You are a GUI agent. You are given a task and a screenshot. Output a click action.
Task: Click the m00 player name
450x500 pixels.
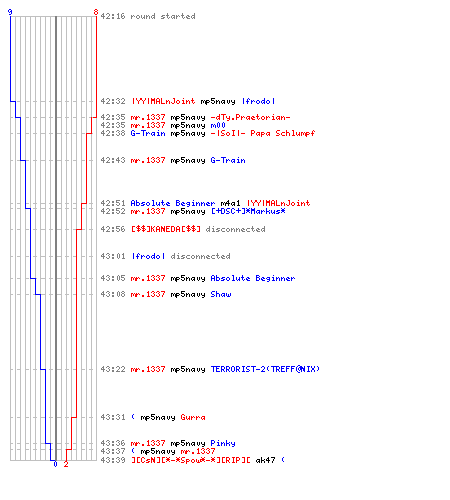[218, 125]
